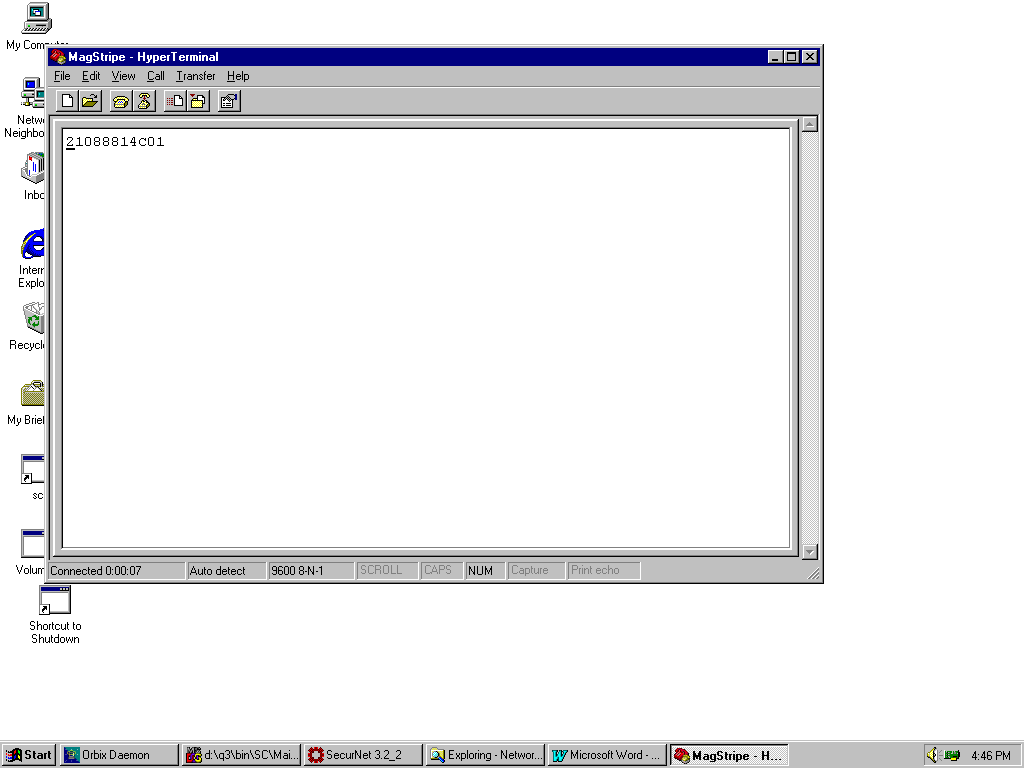This screenshot has height=768, width=1024.
Task: Open the Call menu
Action: [x=155, y=76]
